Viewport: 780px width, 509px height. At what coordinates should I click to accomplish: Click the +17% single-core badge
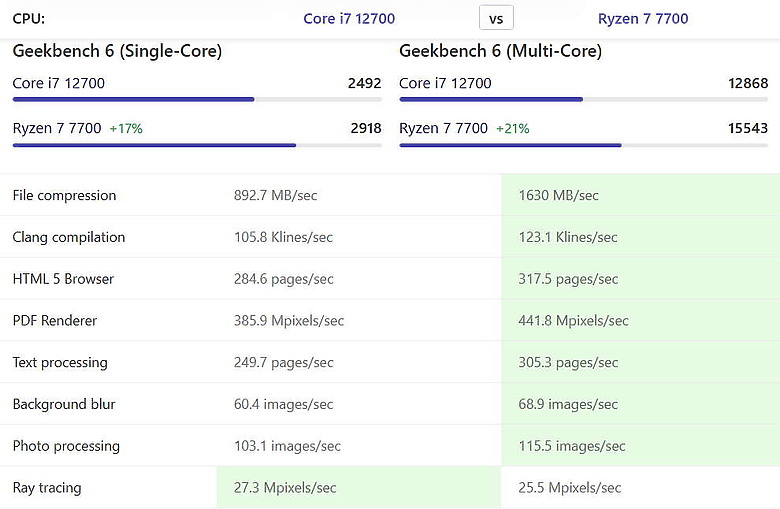(x=126, y=129)
